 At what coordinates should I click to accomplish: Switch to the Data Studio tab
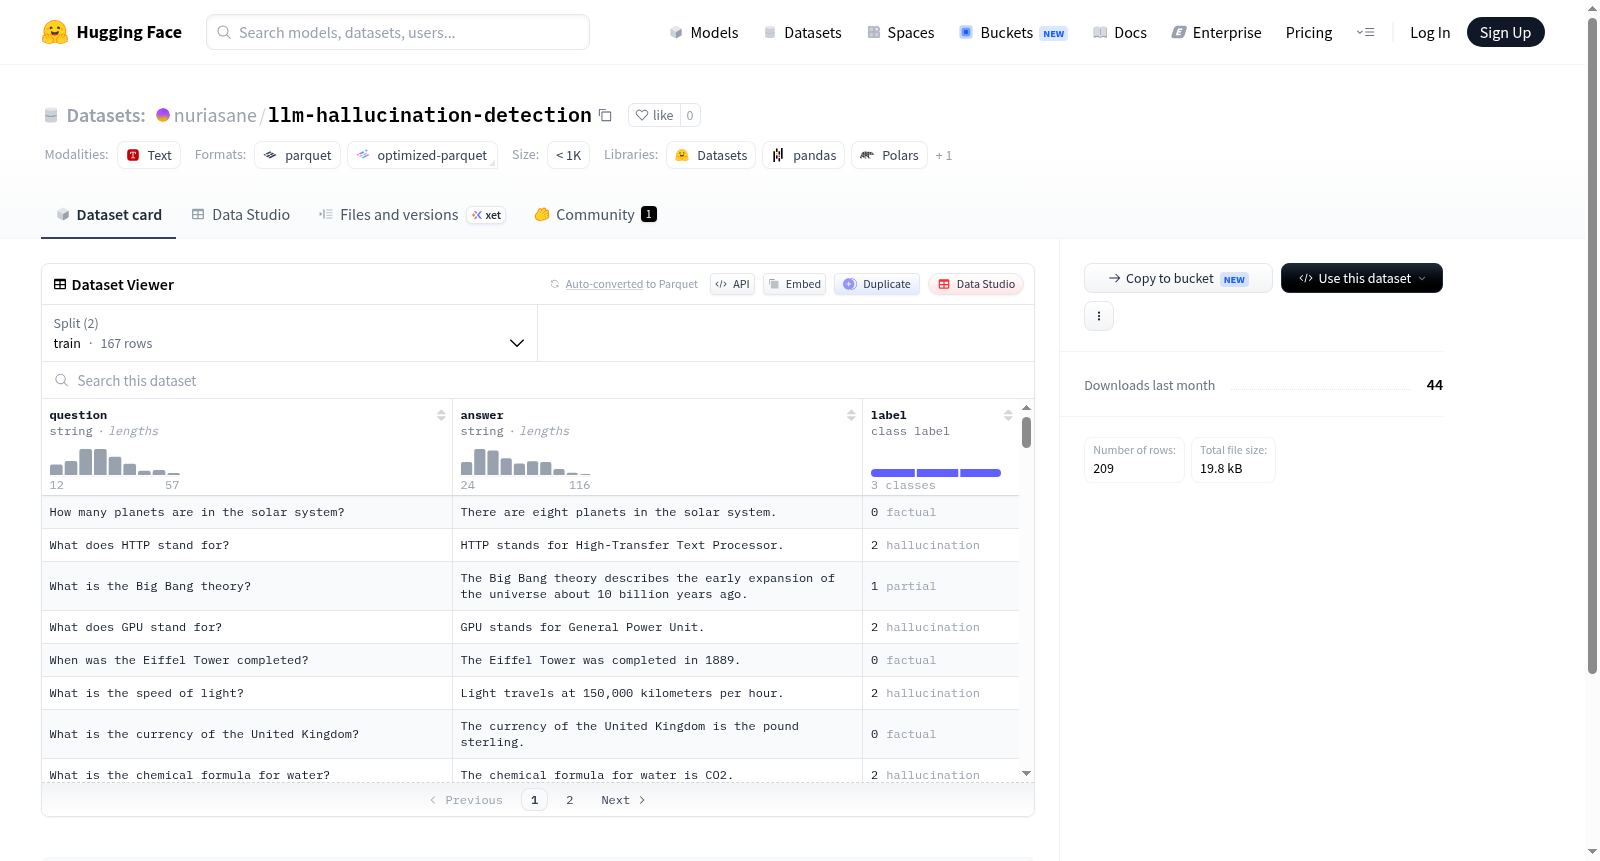[241, 214]
